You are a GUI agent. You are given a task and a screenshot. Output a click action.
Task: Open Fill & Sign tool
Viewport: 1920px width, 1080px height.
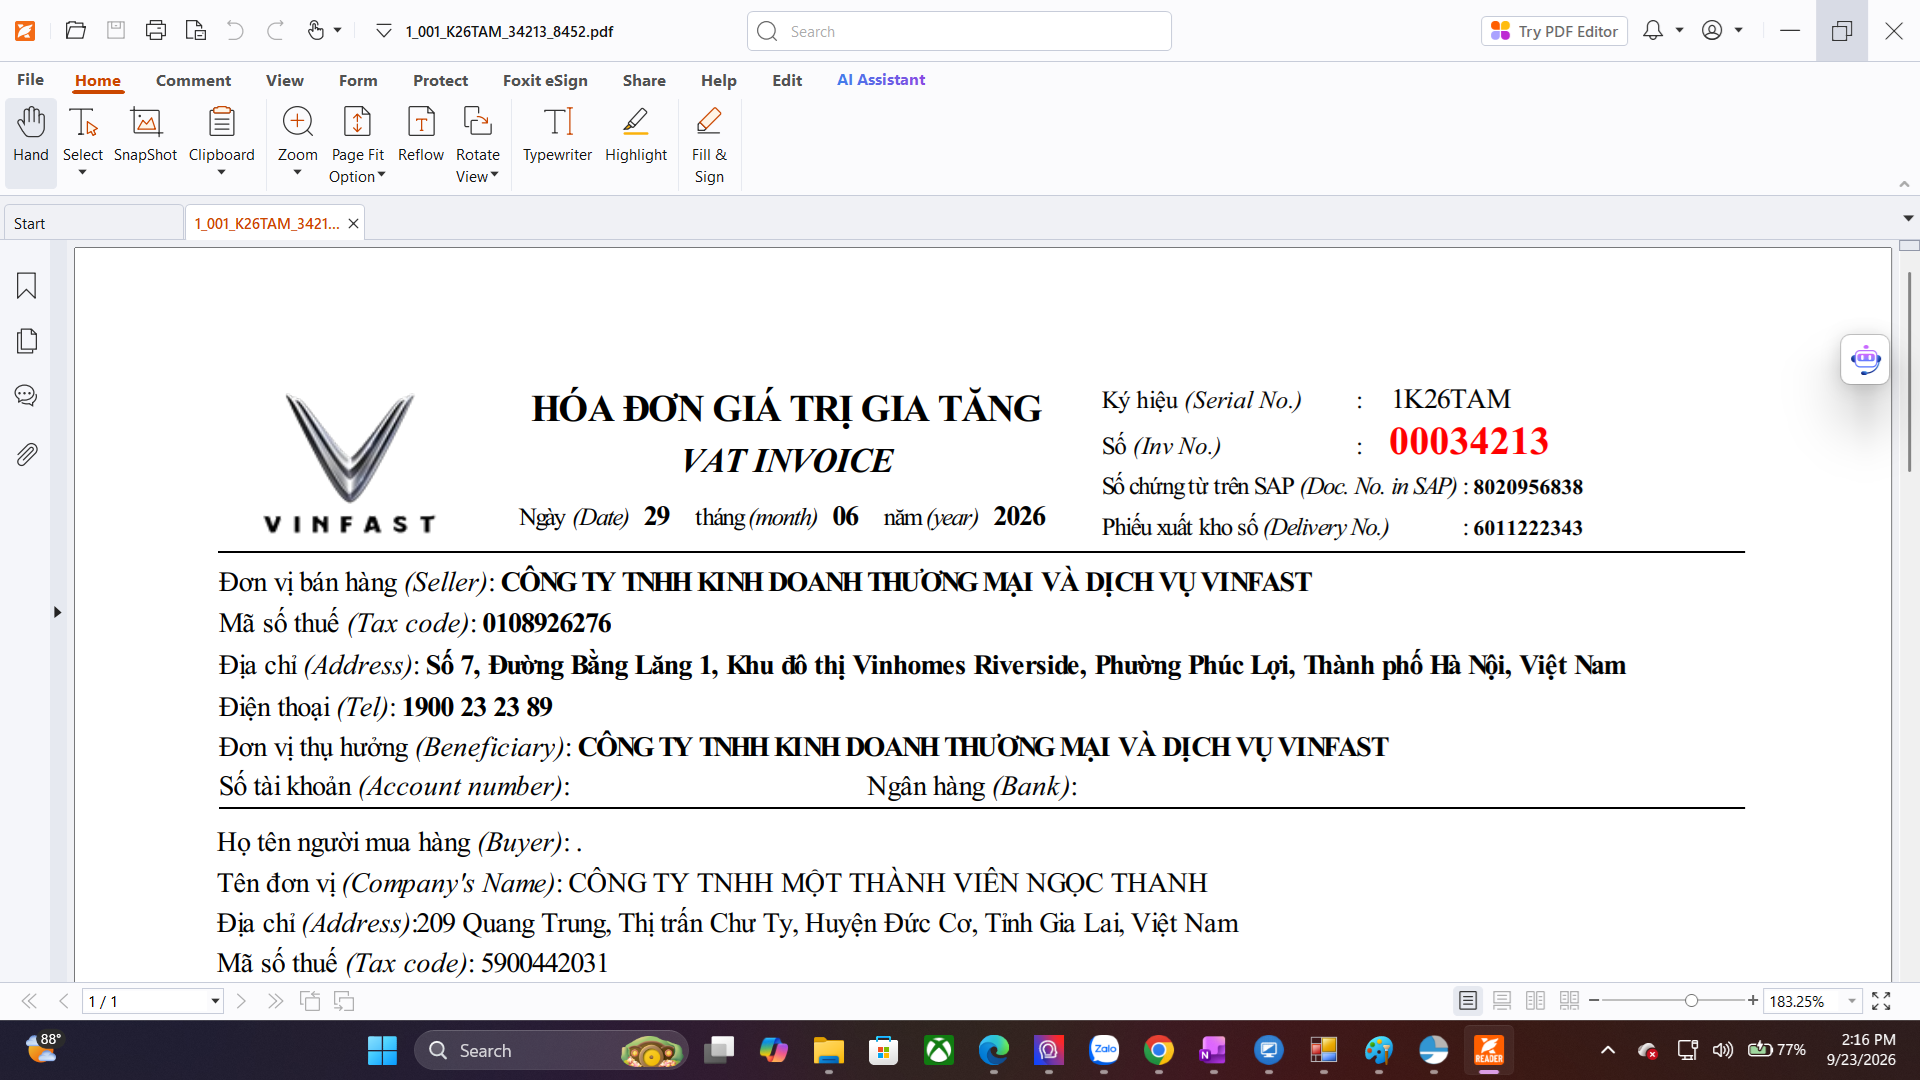[x=709, y=145]
